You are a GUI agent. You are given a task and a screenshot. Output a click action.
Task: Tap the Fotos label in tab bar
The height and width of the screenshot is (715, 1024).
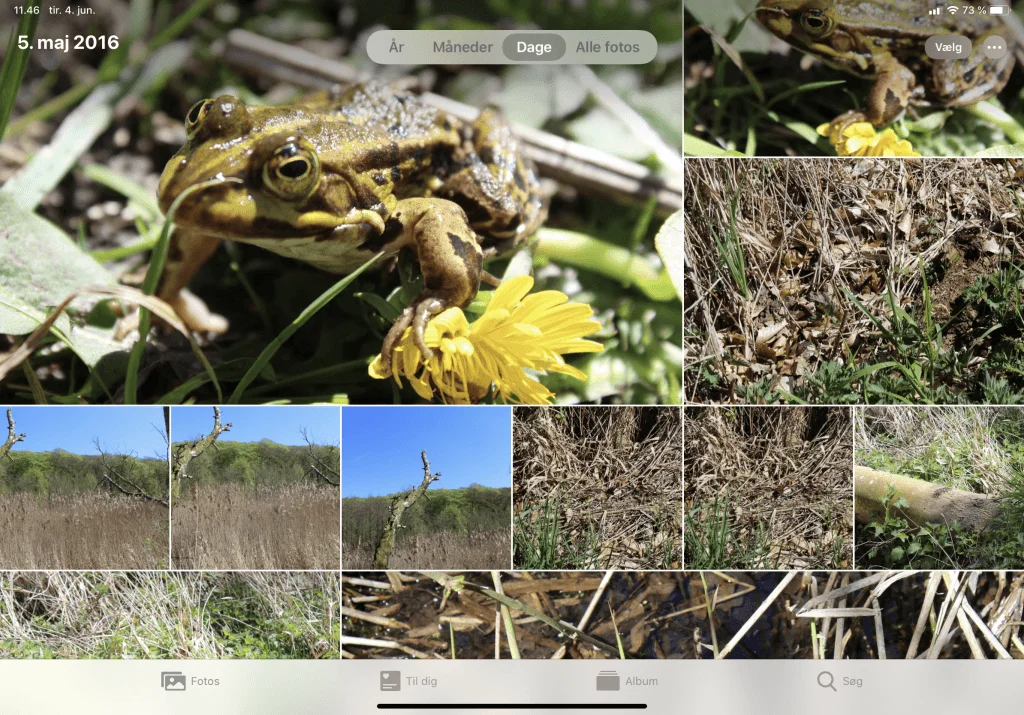pyautogui.click(x=205, y=681)
